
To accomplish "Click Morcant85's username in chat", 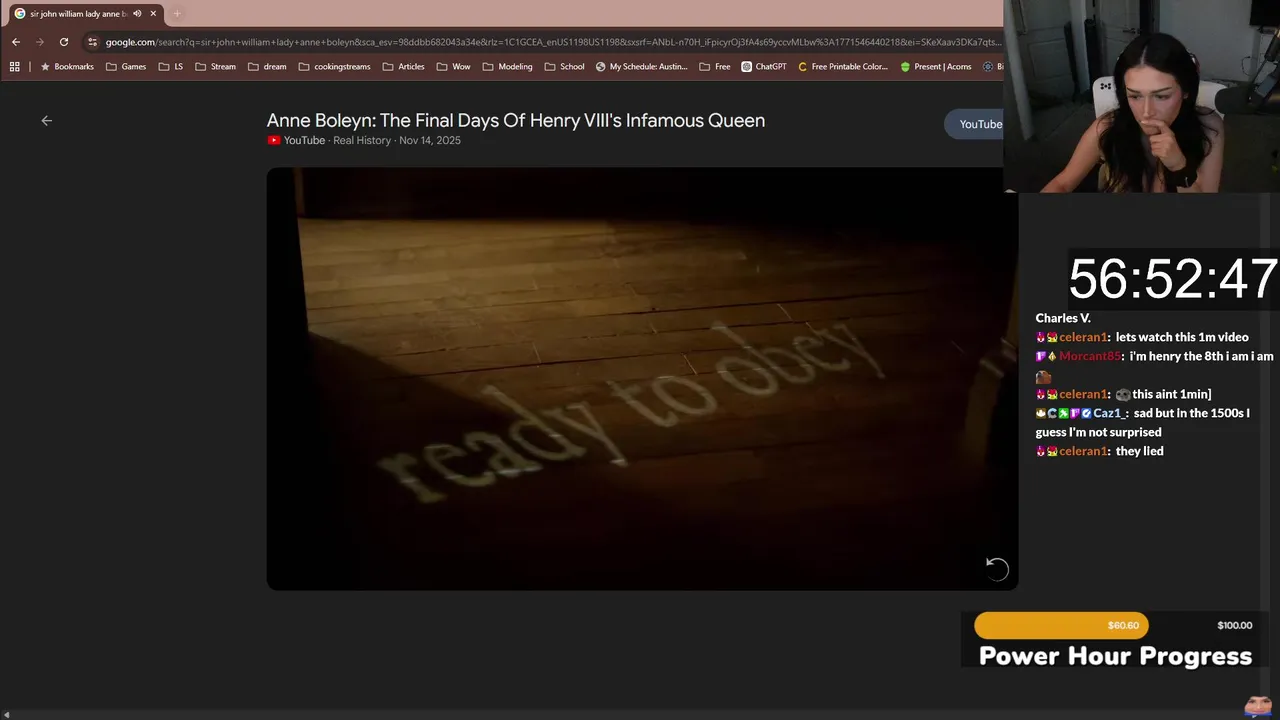I will pos(1088,356).
